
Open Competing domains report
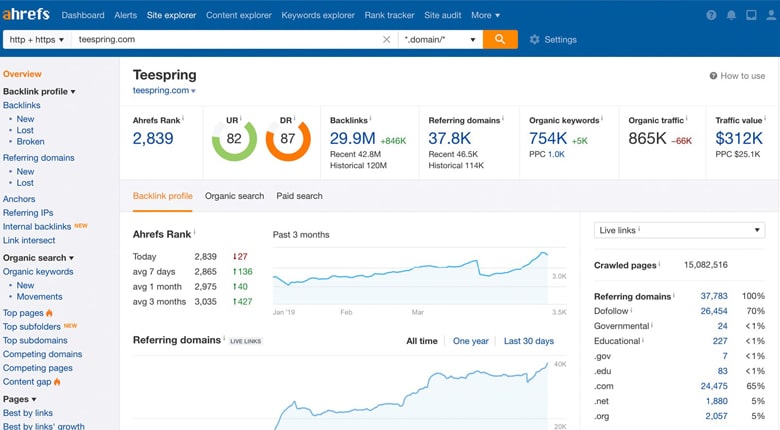coord(42,354)
